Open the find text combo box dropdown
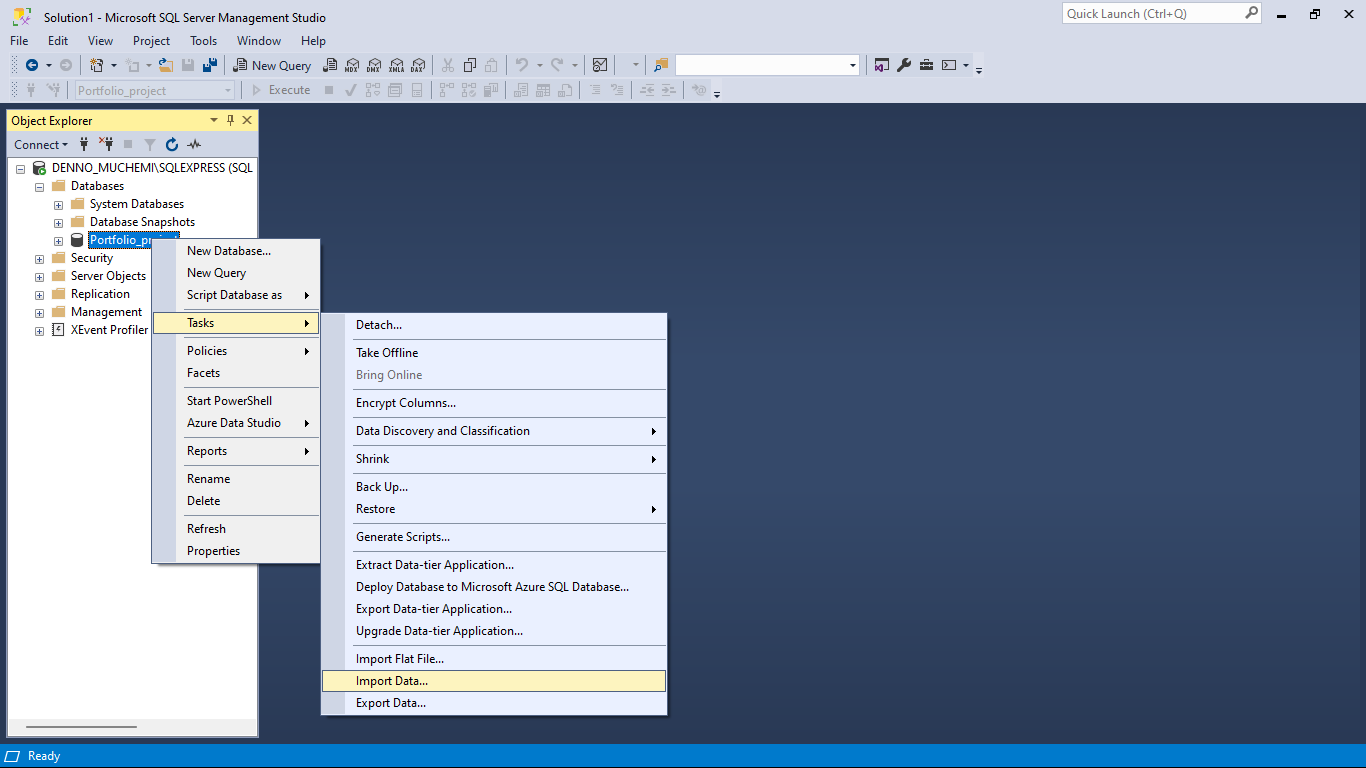 click(x=853, y=65)
